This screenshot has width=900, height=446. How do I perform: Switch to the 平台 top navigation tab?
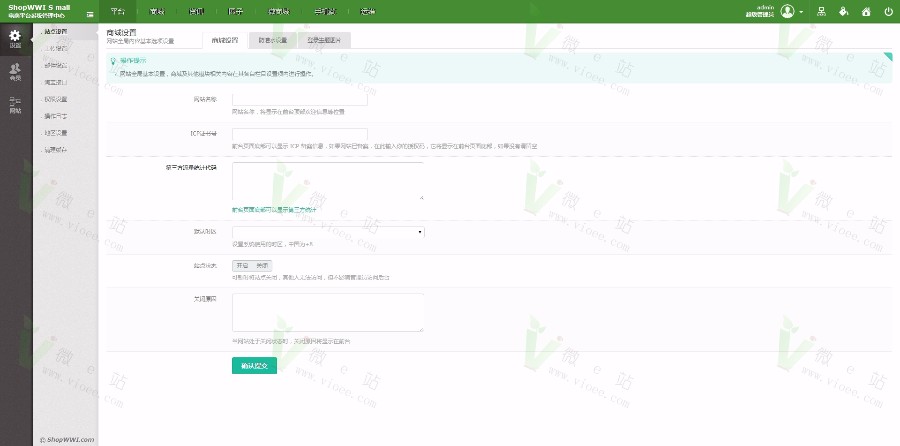pyautogui.click(x=118, y=11)
